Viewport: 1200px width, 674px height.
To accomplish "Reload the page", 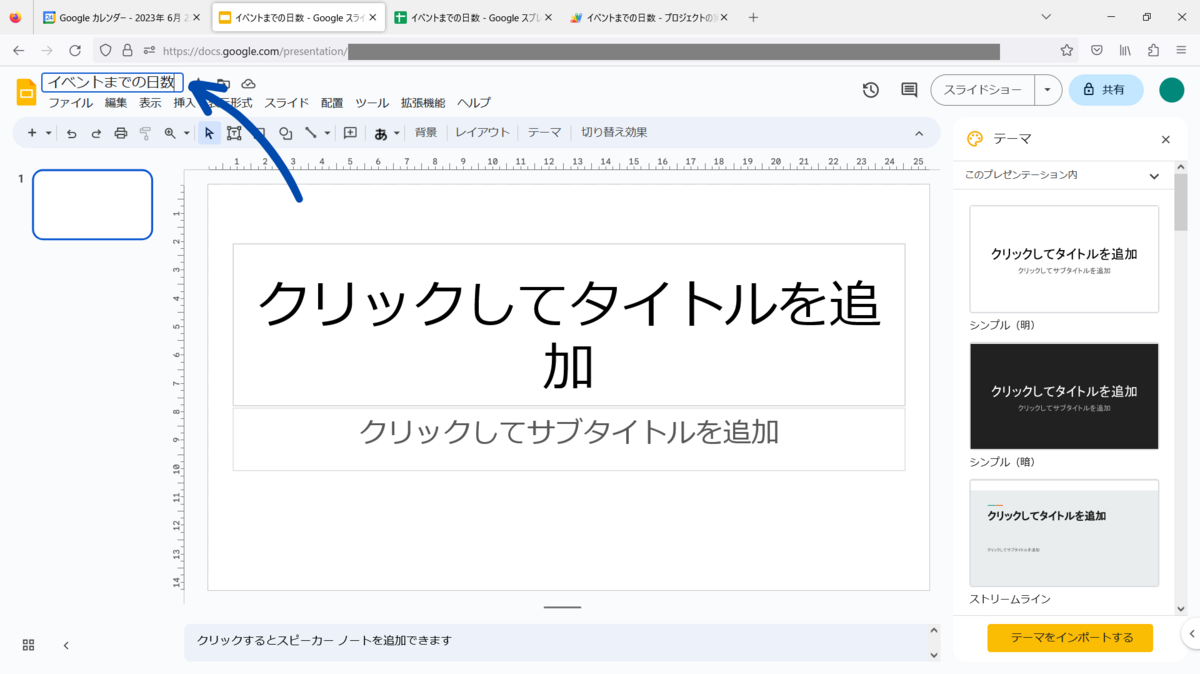I will click(x=75, y=50).
